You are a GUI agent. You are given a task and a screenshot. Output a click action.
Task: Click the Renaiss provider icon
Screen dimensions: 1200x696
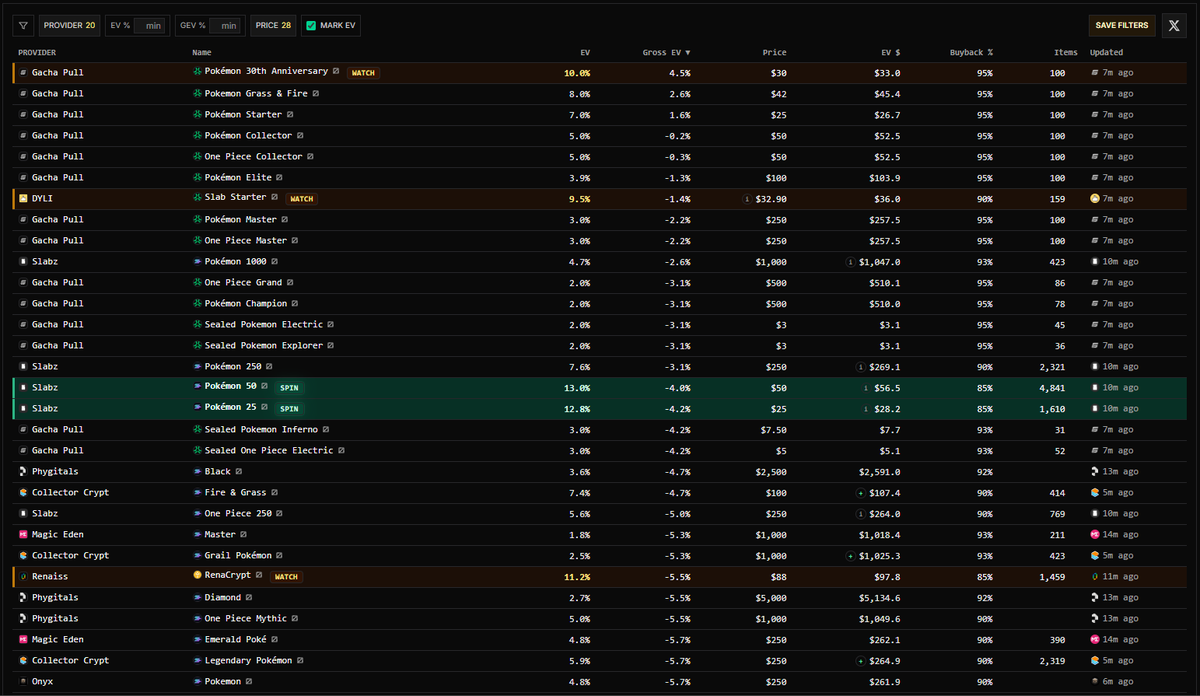[23, 576]
